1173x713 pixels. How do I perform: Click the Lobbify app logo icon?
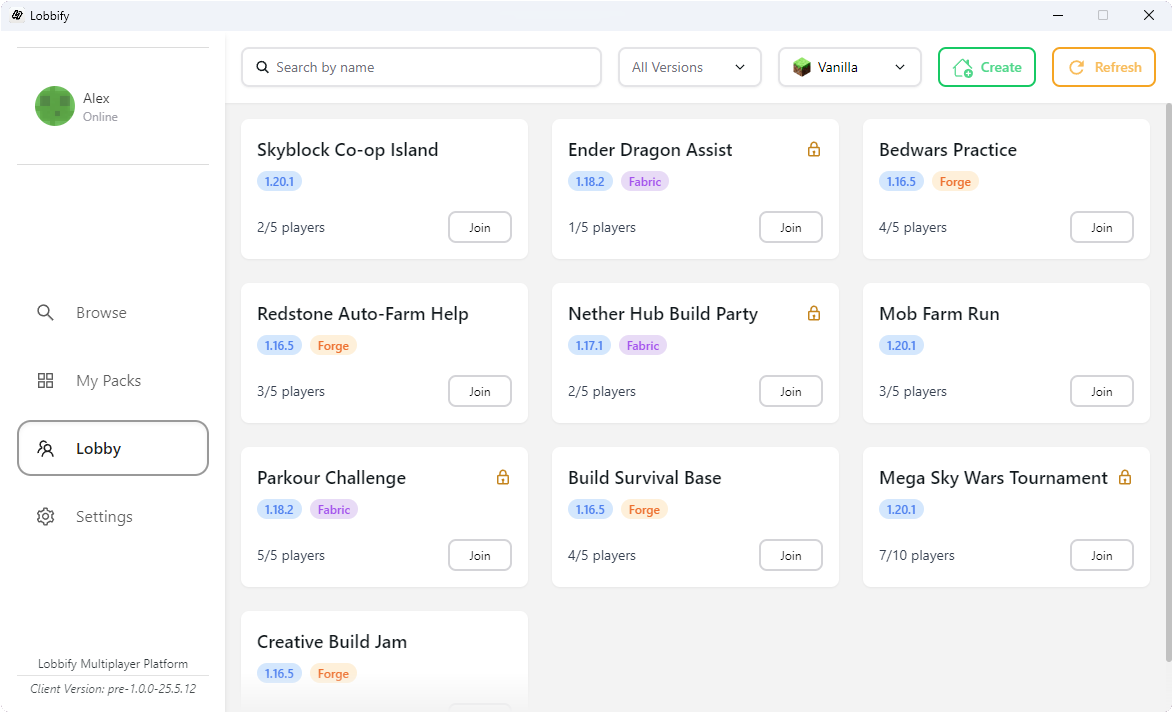(16, 15)
